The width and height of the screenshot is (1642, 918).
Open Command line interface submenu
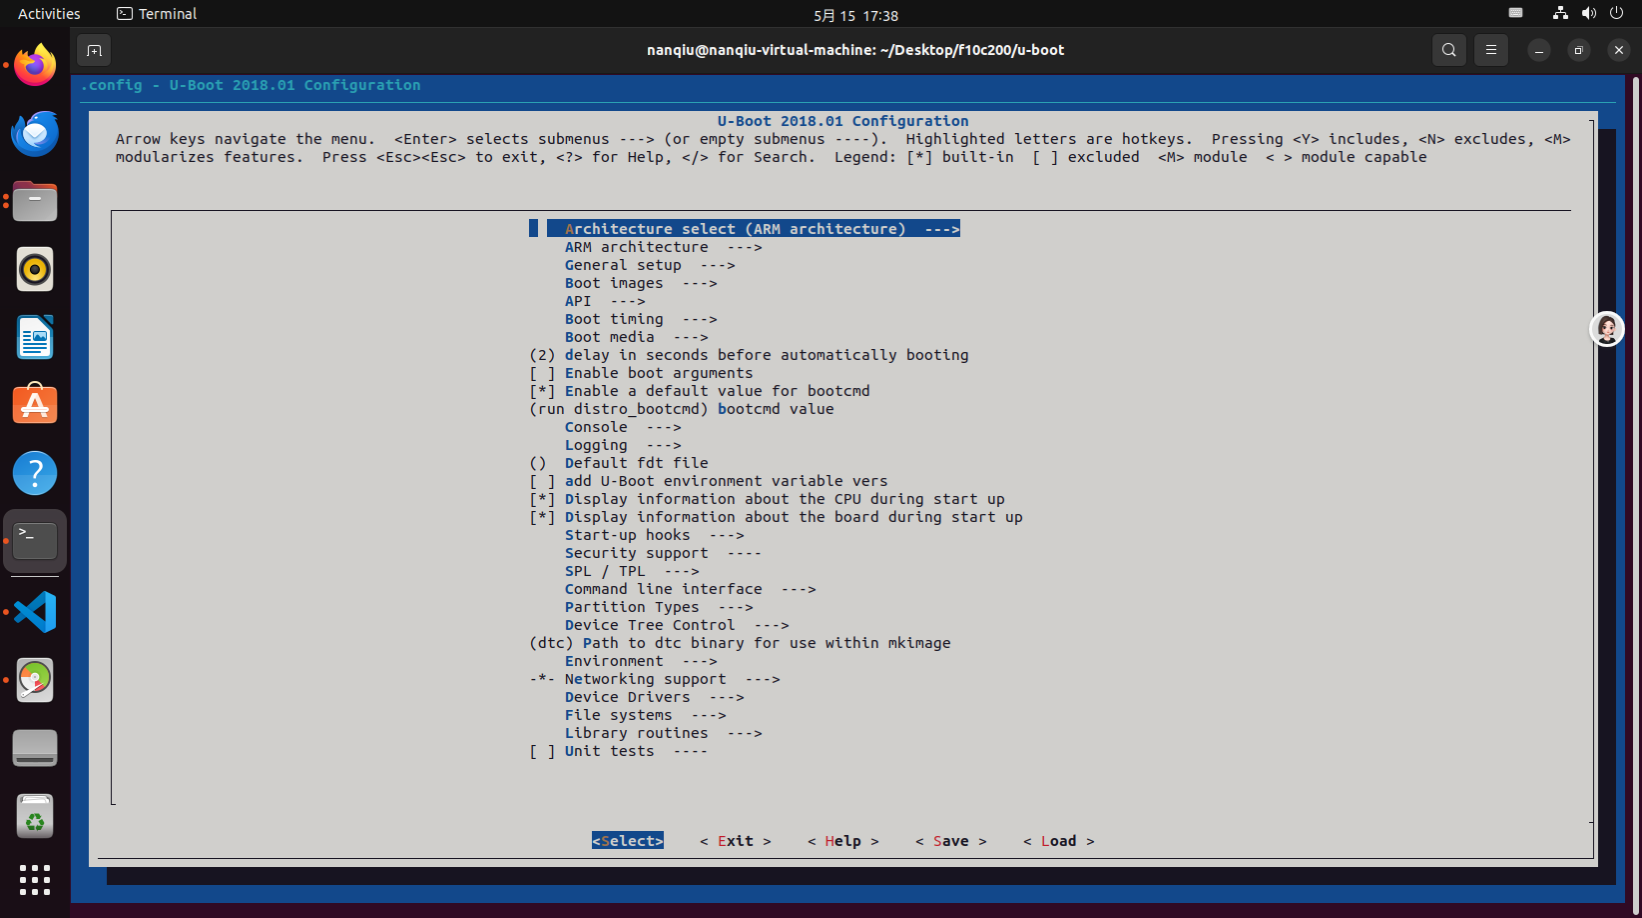pyautogui.click(x=690, y=589)
